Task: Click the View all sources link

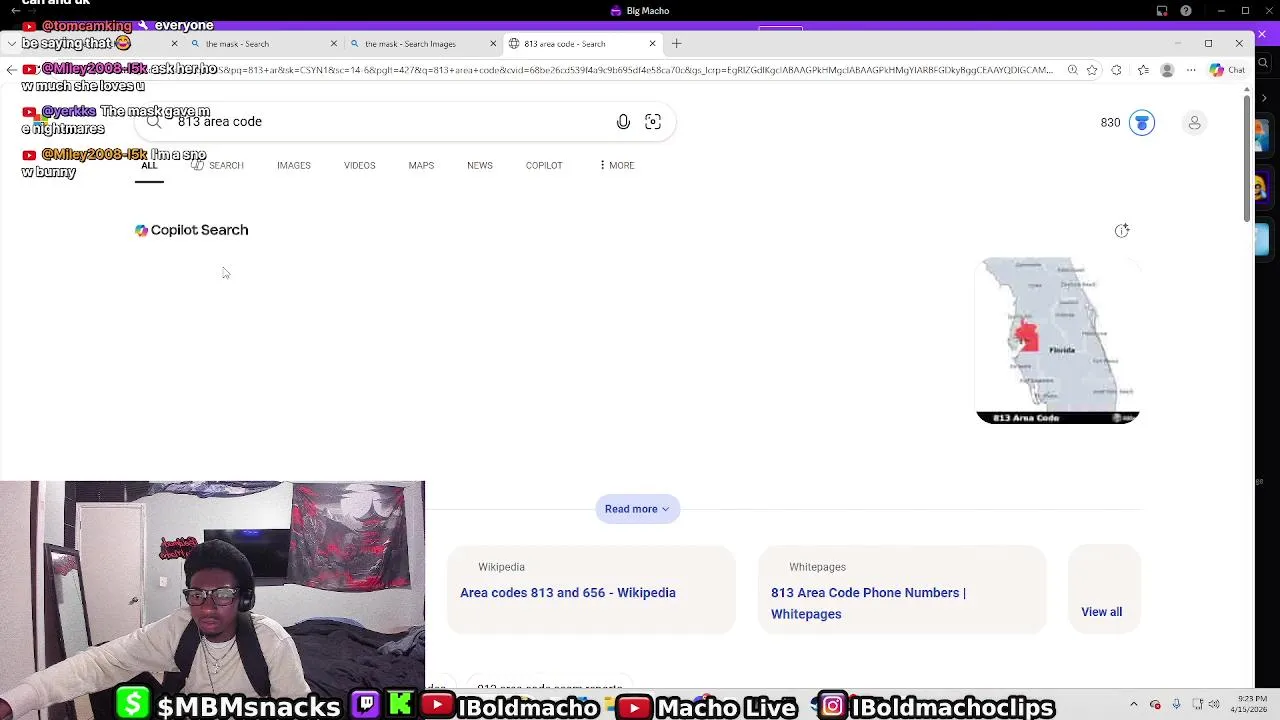Action: point(1101,612)
